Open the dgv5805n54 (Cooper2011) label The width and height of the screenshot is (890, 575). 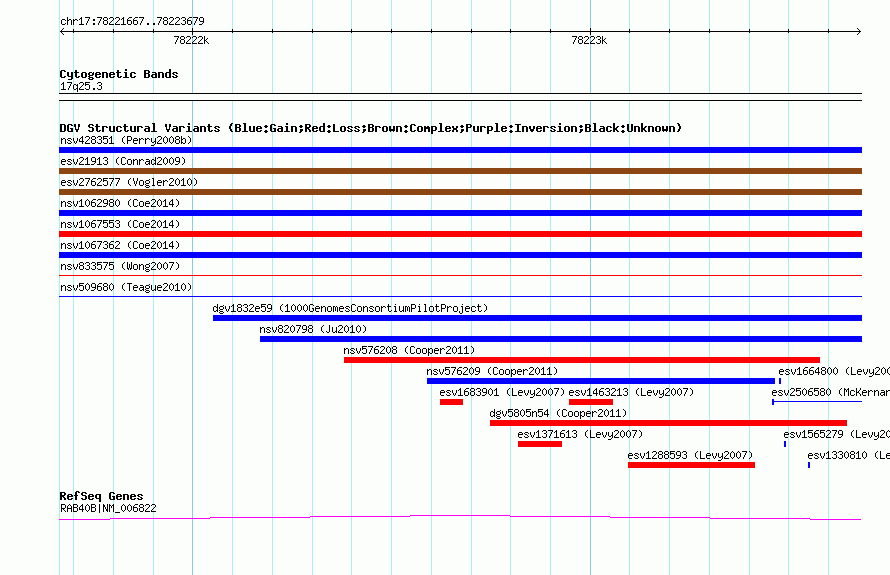pos(558,413)
